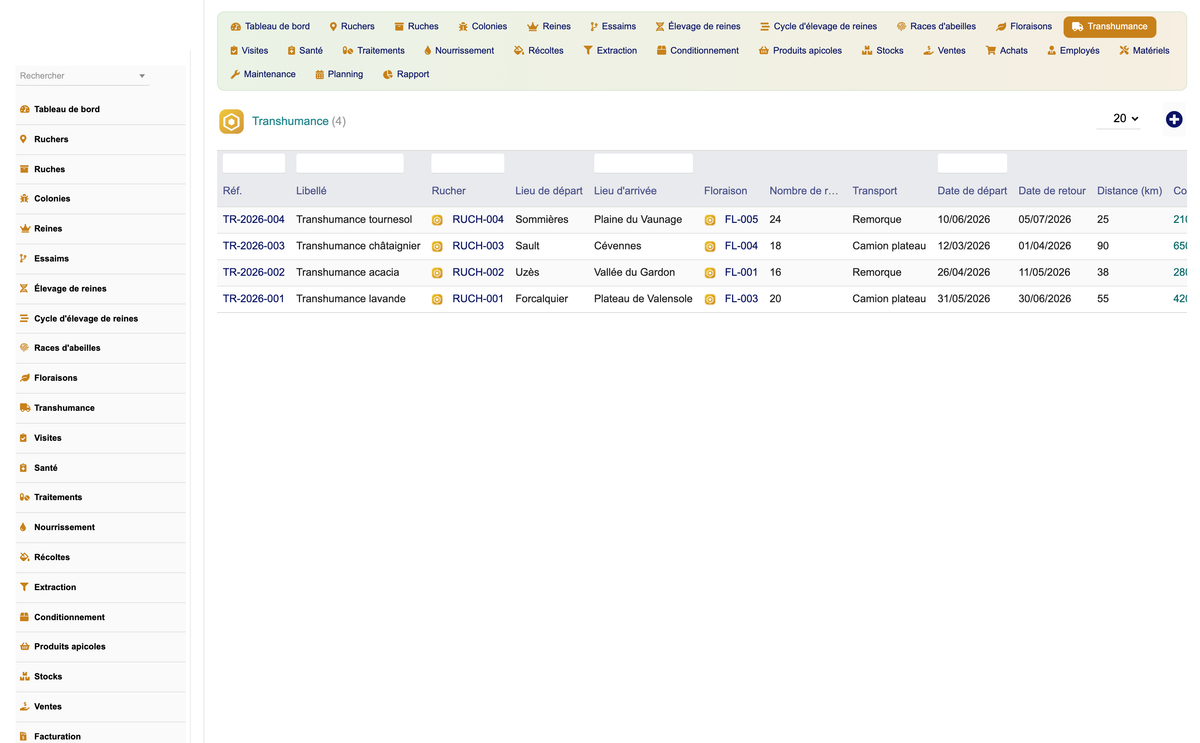Click the sidebar Extraction funnel icon

coord(24,587)
